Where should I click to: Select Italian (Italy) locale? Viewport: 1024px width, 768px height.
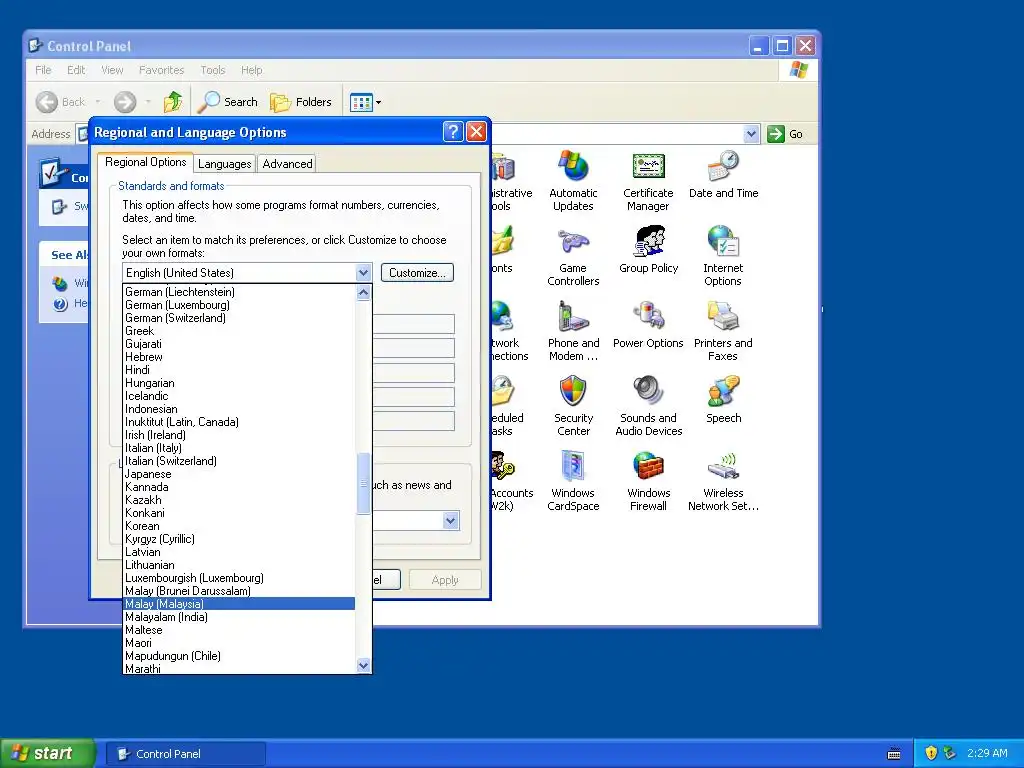pos(239,448)
